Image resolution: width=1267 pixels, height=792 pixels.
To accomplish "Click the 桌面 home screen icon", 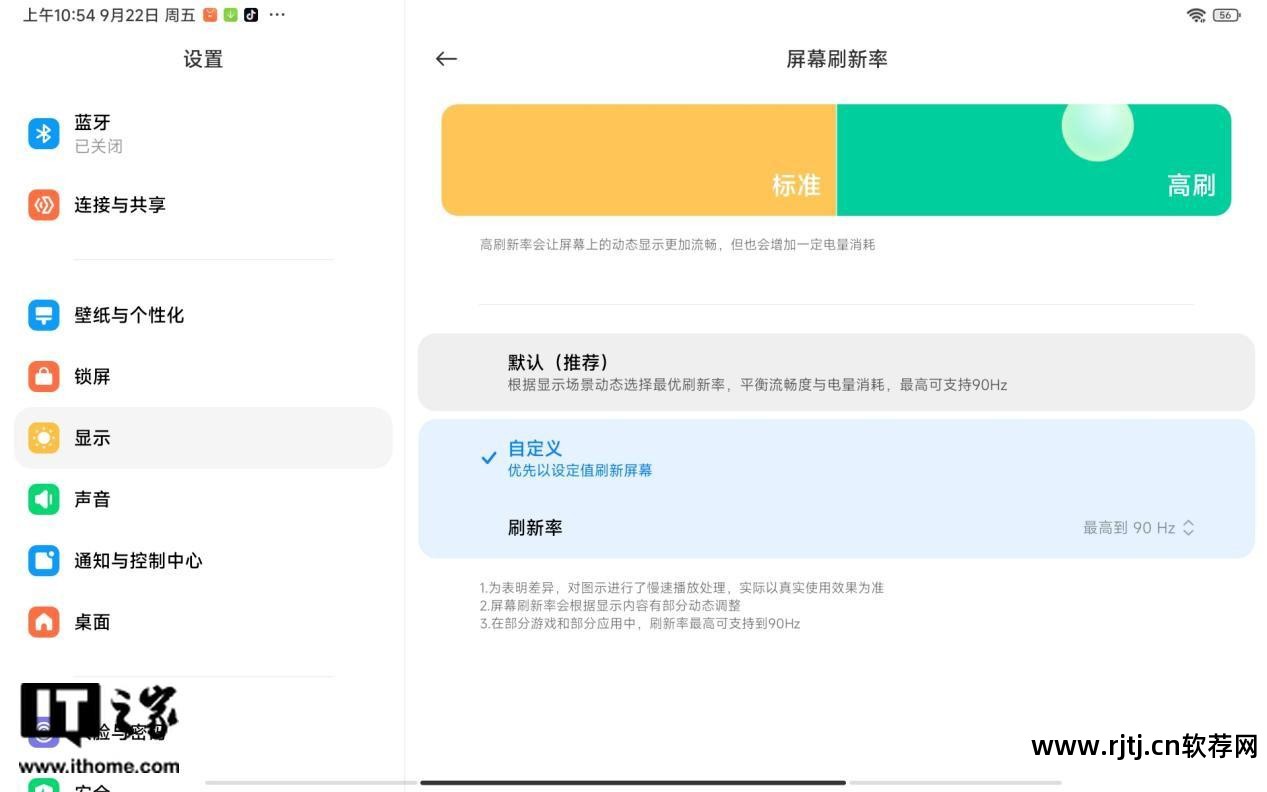I will point(43,622).
